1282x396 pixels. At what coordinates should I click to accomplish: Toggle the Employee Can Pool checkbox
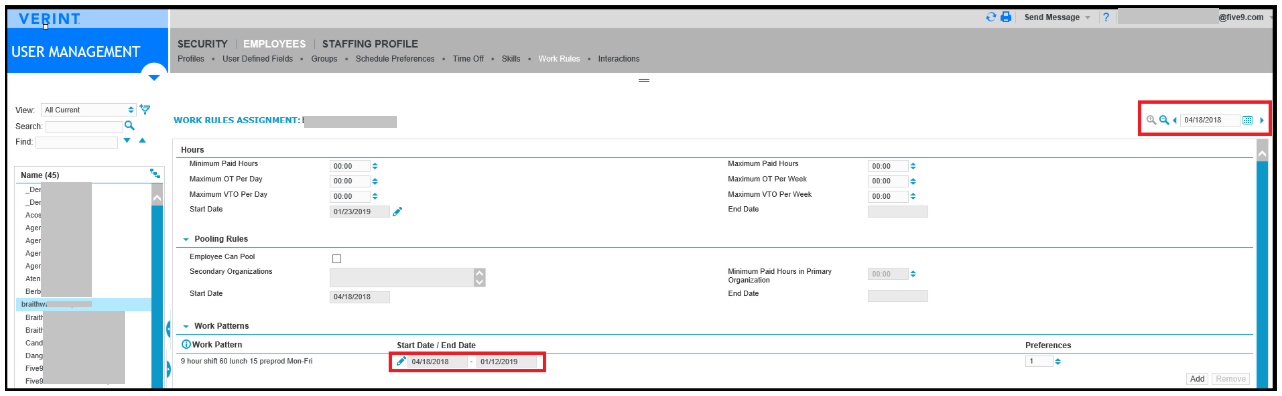(x=336, y=258)
